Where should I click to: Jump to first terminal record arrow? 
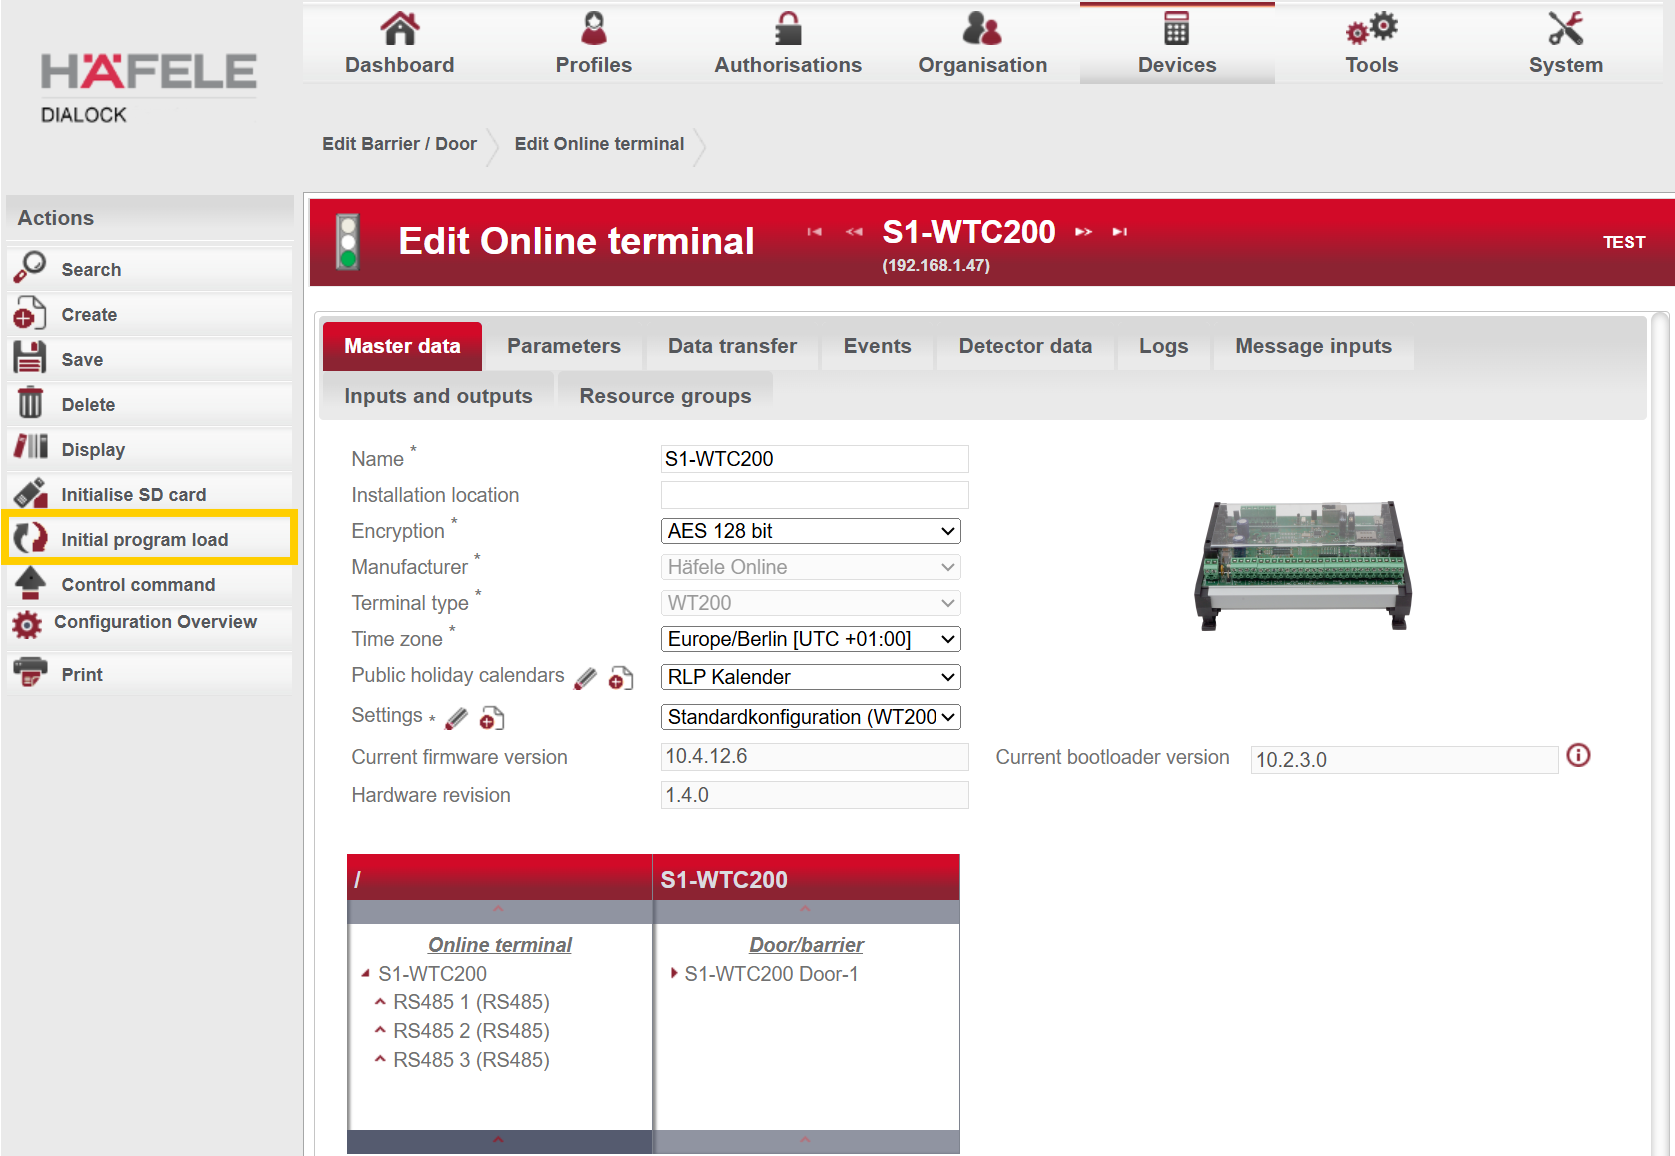click(x=815, y=232)
